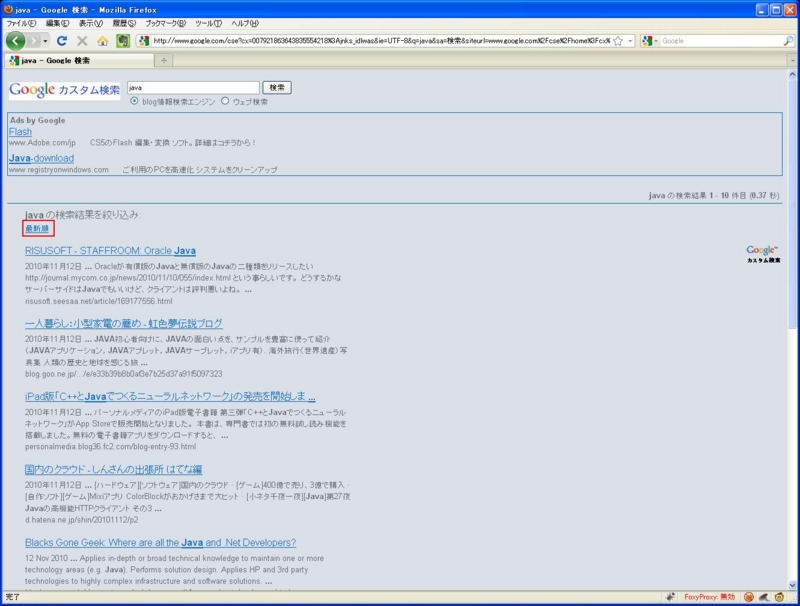The image size is (800, 606).
Task: Open the list-all-tabs dropdown arrow
Action: tap(793, 60)
